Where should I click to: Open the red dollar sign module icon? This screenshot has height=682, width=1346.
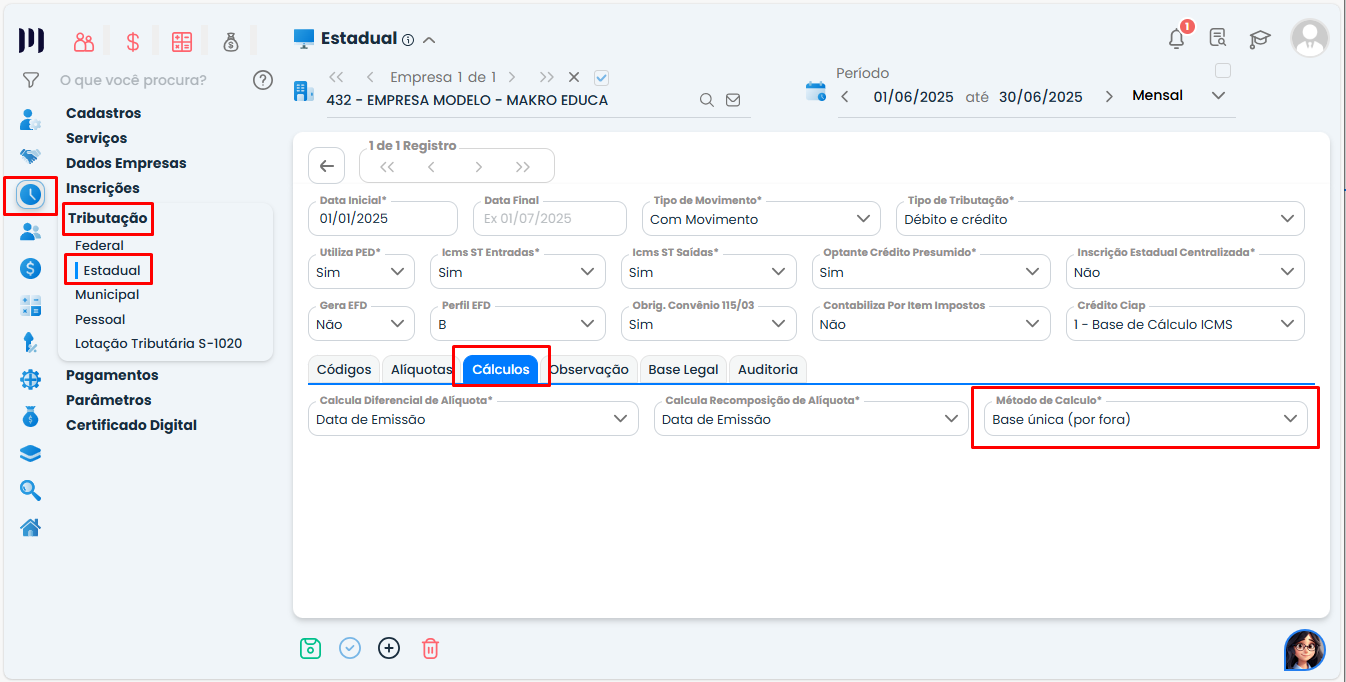click(133, 42)
